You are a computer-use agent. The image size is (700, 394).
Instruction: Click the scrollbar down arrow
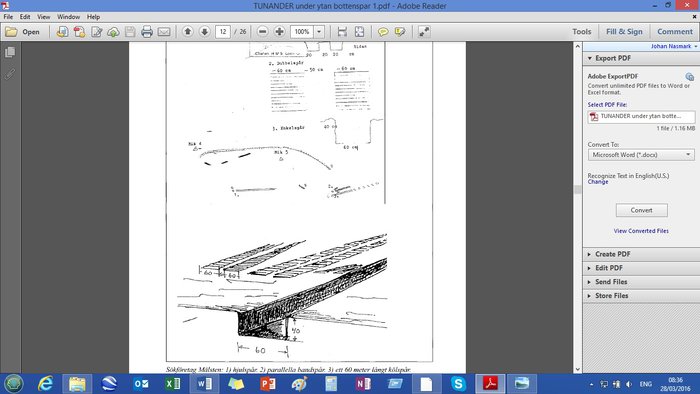[x=578, y=369]
